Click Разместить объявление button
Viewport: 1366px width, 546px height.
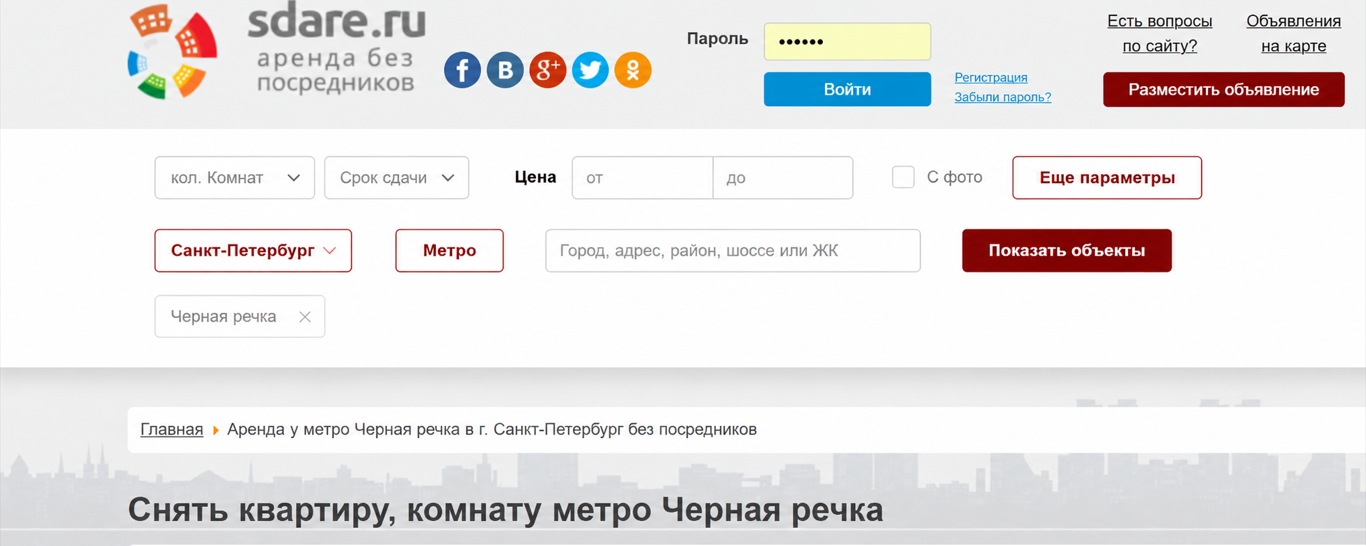point(1224,90)
